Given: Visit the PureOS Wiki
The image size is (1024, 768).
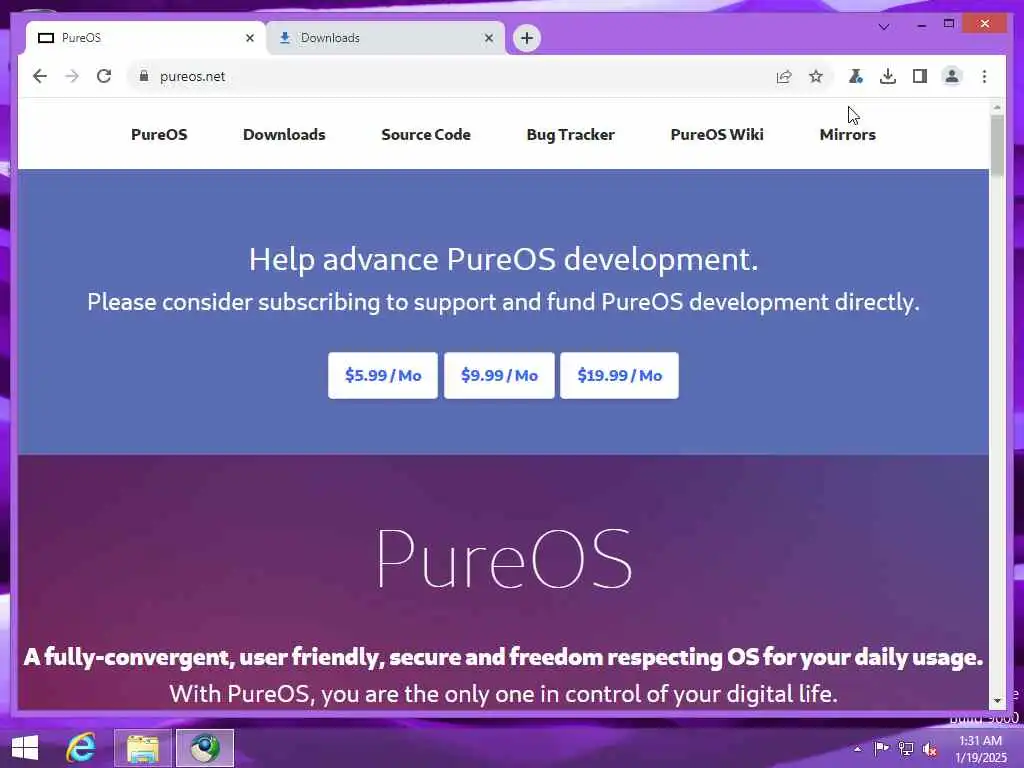Looking at the screenshot, I should 717,135.
